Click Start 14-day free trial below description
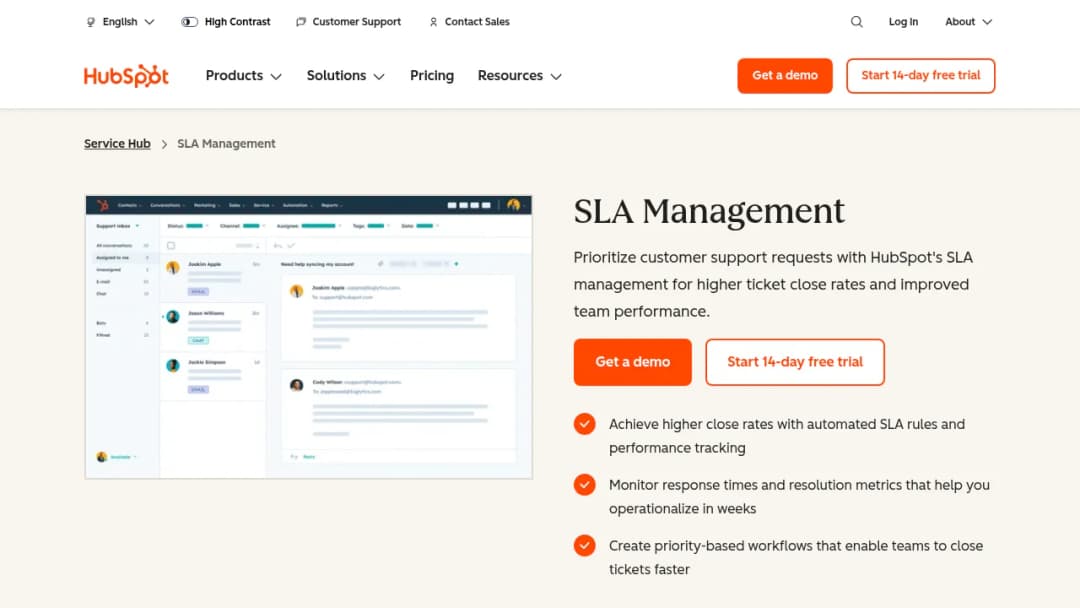The width and height of the screenshot is (1080, 608). (795, 362)
